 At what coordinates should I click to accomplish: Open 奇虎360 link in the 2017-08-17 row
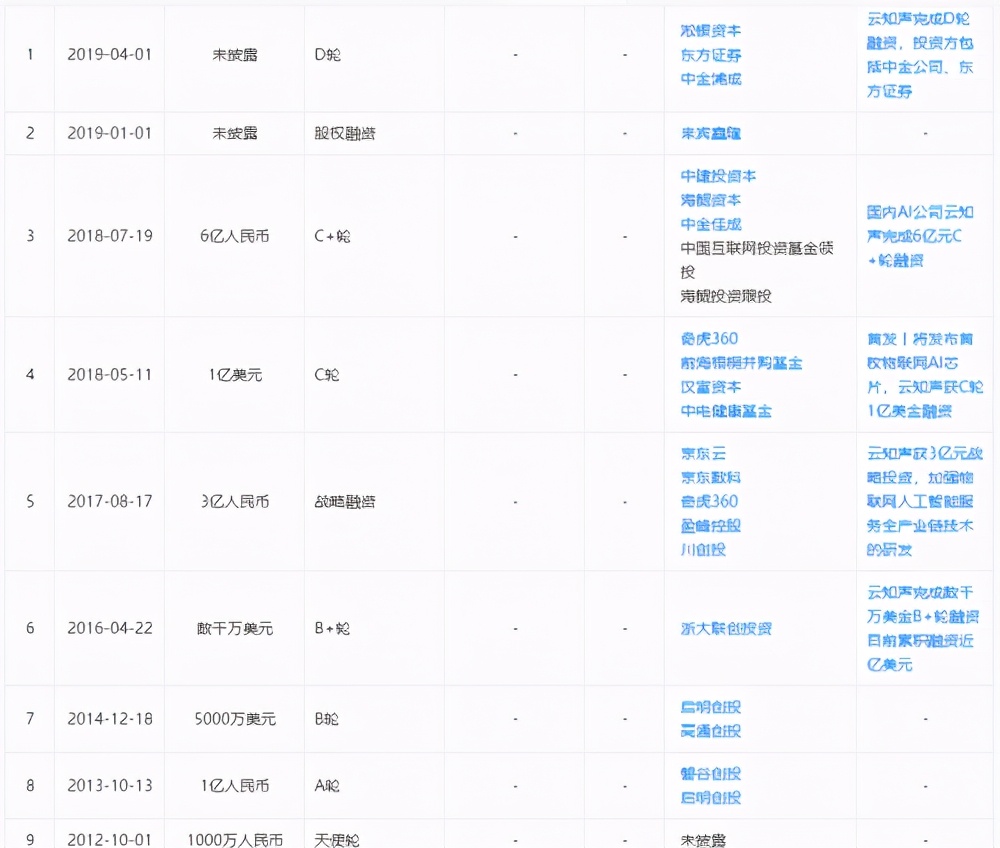pyautogui.click(x=709, y=501)
